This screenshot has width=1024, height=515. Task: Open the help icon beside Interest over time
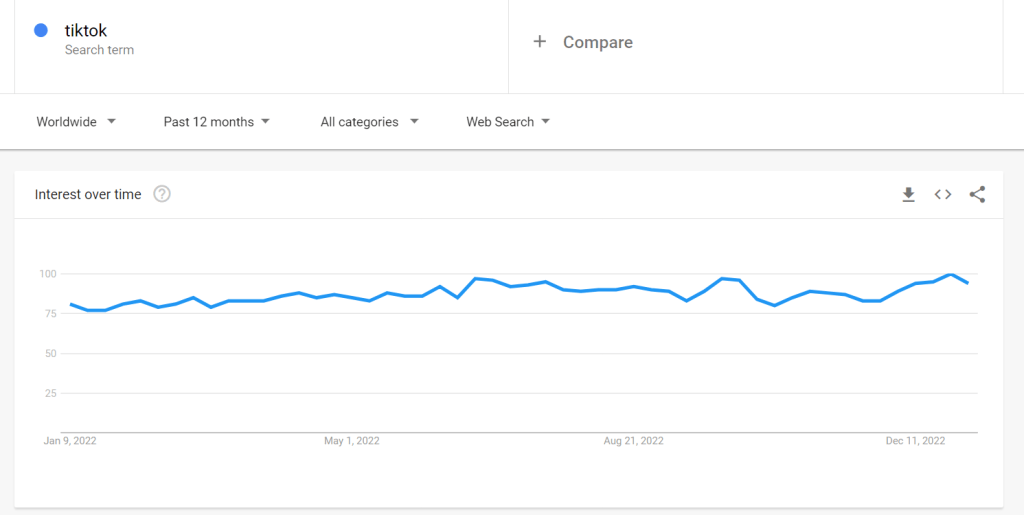(162, 194)
